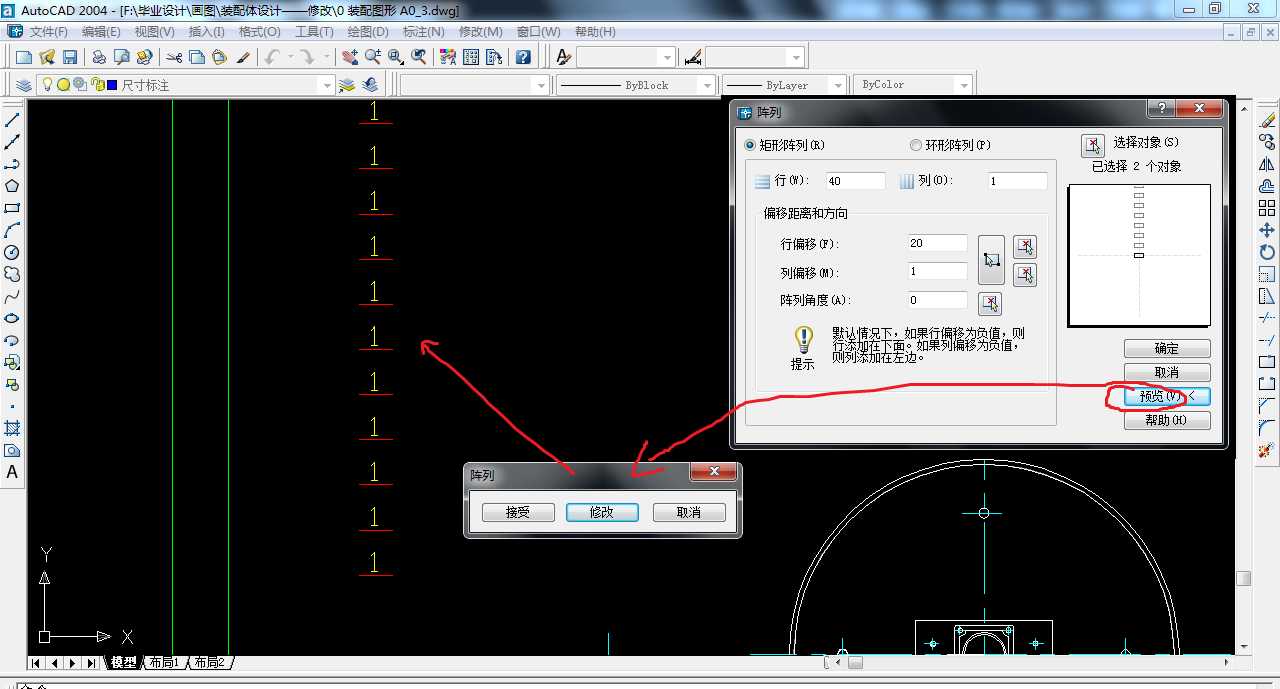Viewport: 1280px width, 689px height.
Task: Select the Hatch tool
Action: (12, 428)
